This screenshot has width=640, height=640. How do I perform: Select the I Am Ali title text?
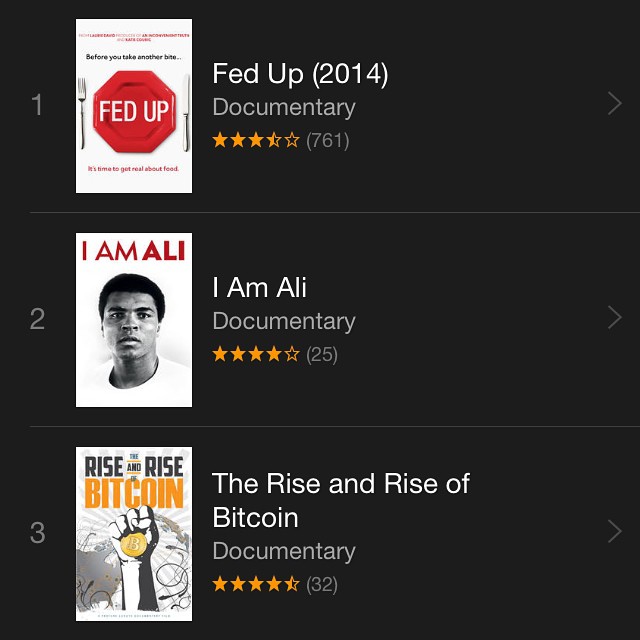tap(259, 287)
